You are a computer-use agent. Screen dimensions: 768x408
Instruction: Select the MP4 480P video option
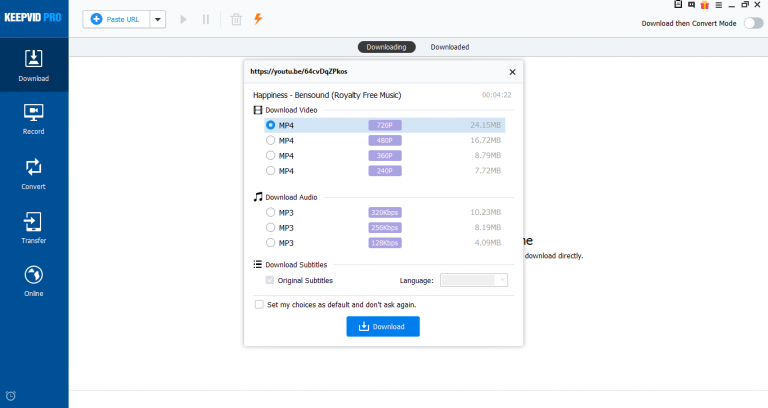click(271, 141)
